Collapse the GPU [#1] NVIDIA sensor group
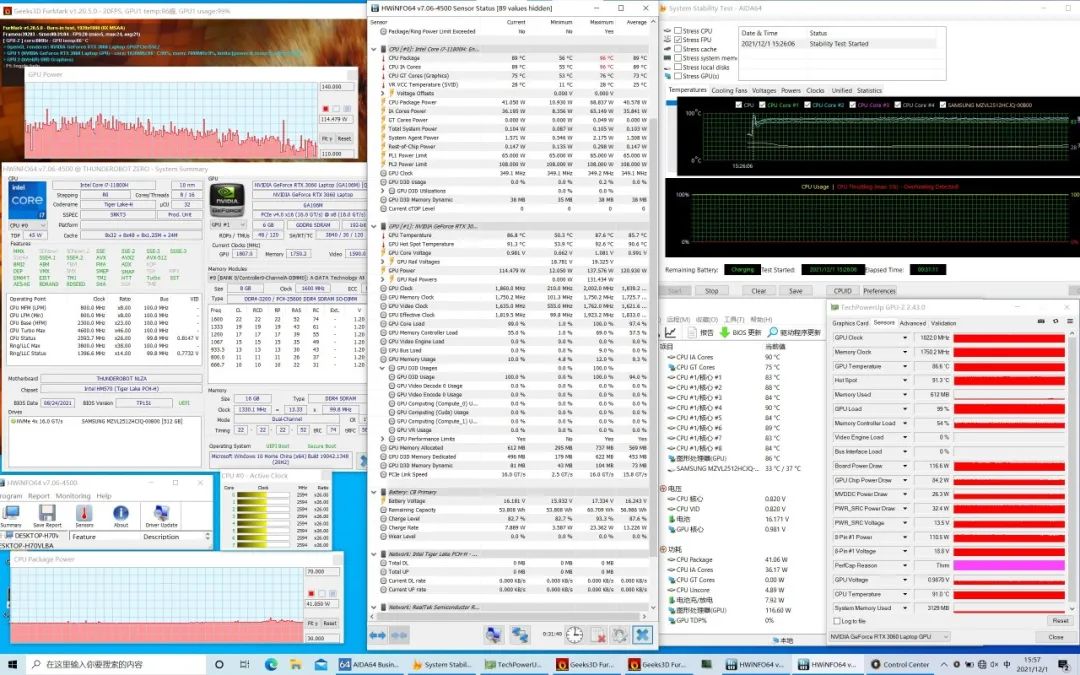This screenshot has height=675, width=1080. tap(374, 227)
